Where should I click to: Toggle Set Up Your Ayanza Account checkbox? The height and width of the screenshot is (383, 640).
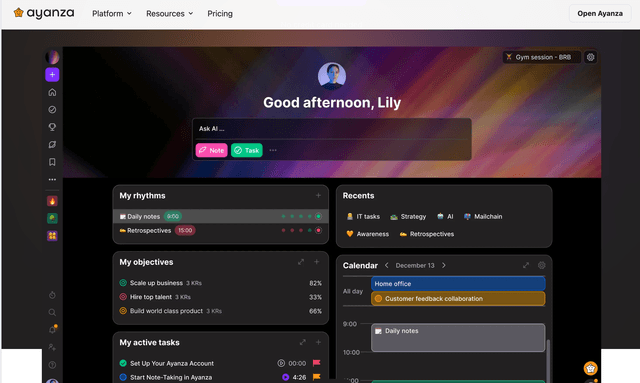(123, 363)
